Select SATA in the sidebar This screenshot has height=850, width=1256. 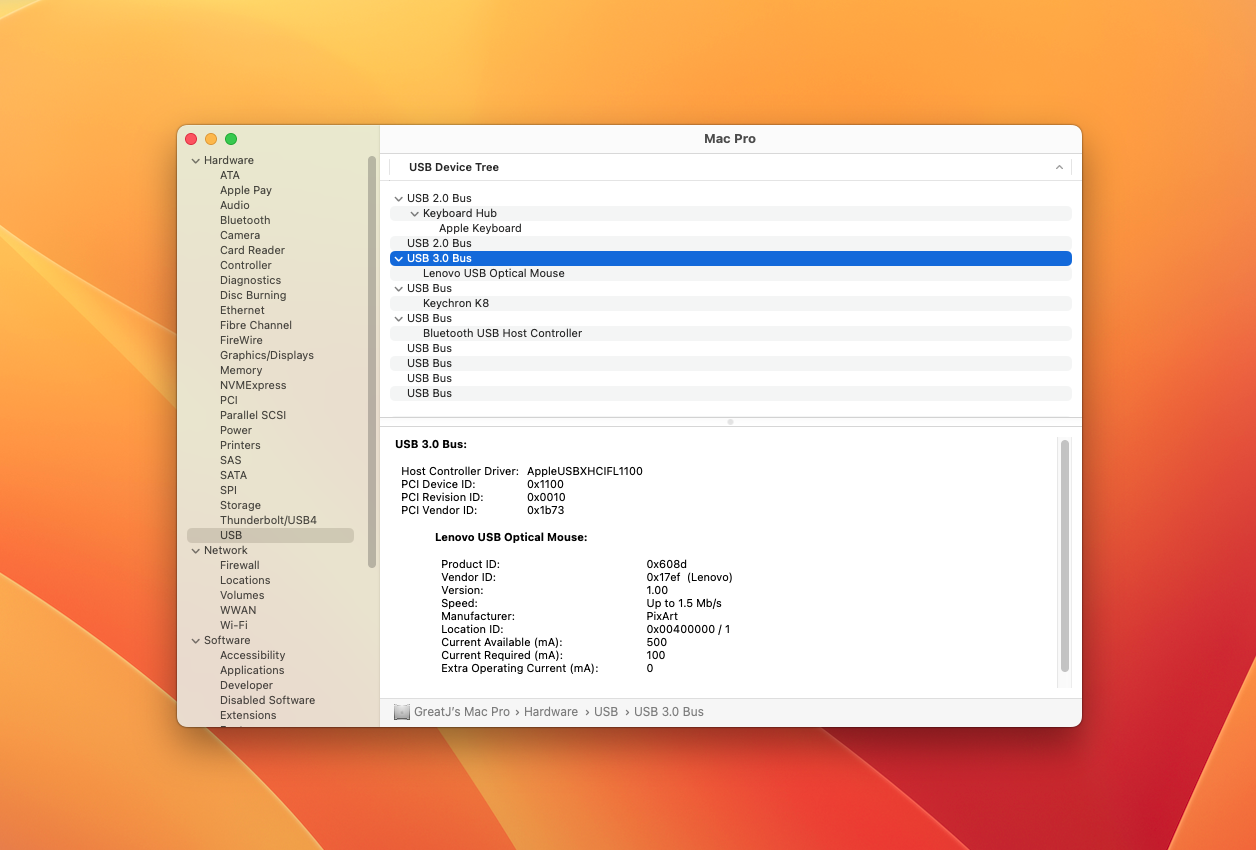pyautogui.click(x=233, y=475)
